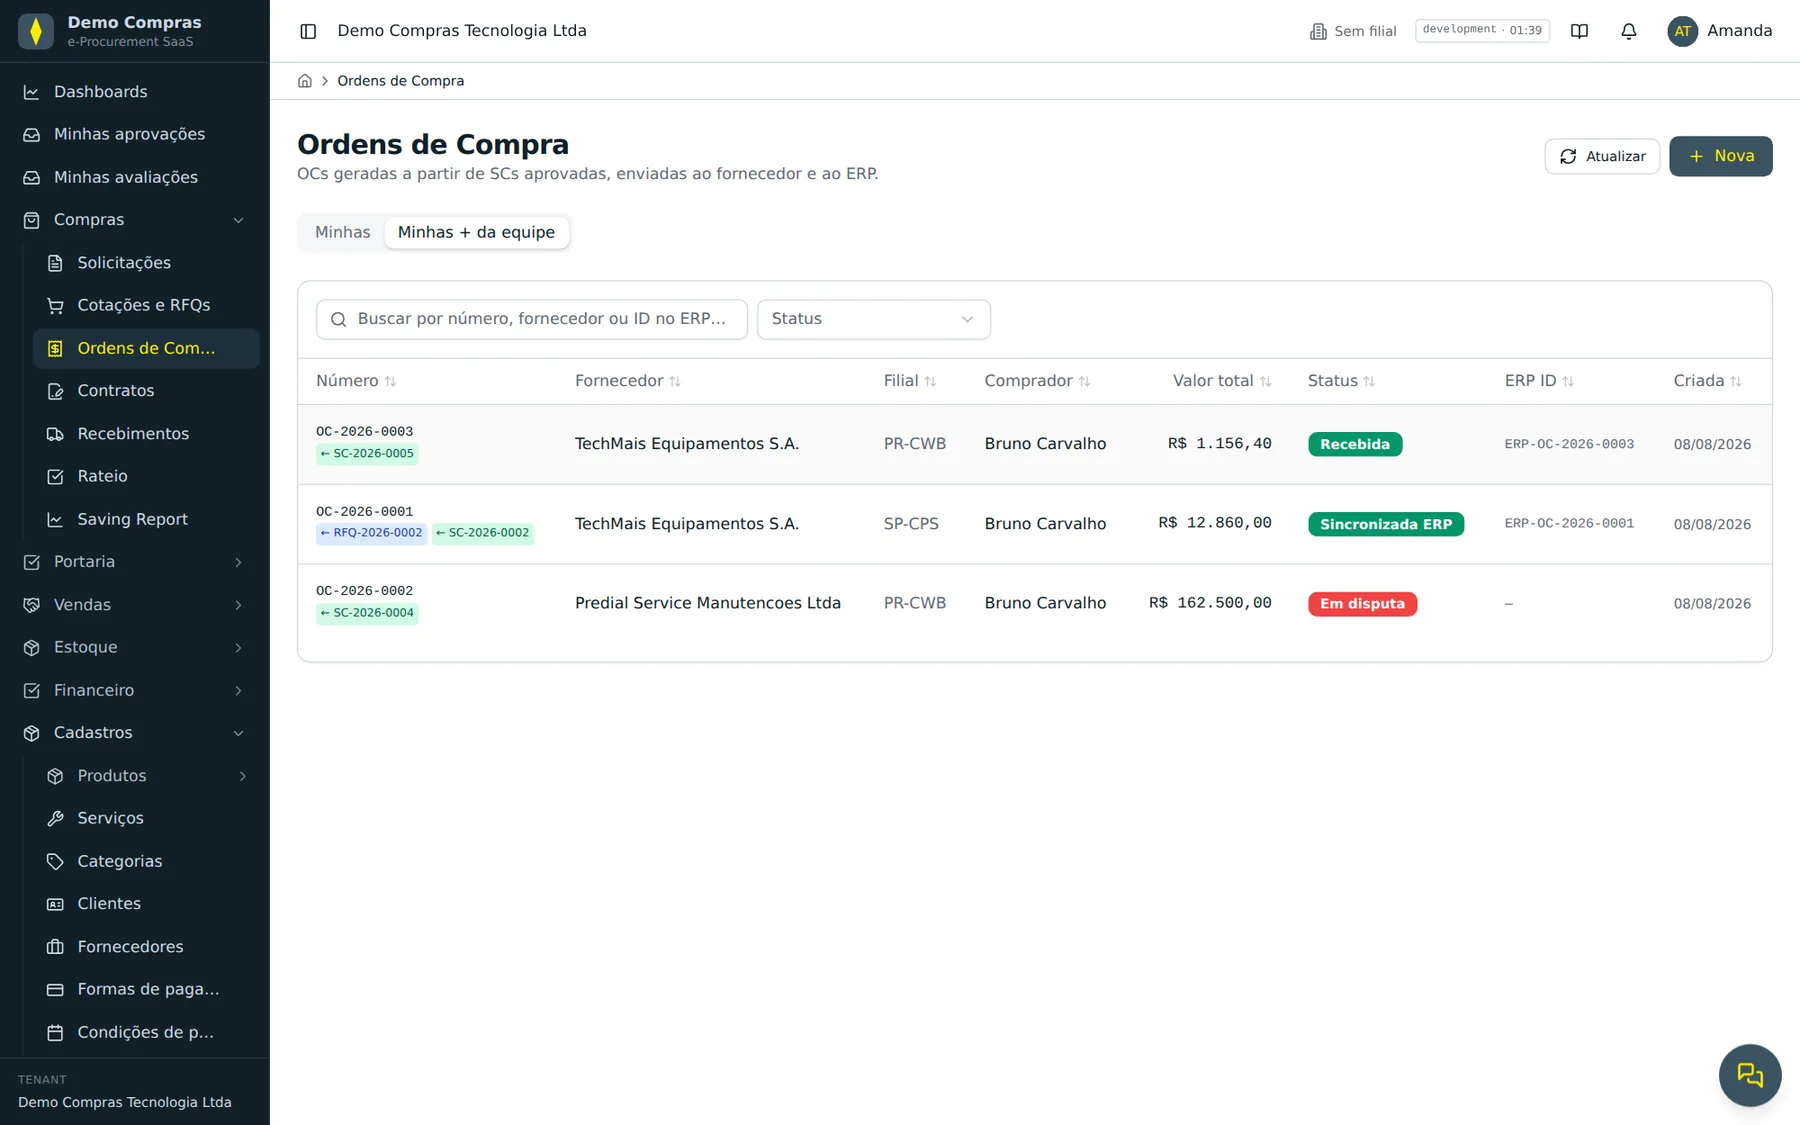Screen dimensions: 1800x1125
Task: Go to home via breadcrumb house icon
Action: tap(305, 81)
